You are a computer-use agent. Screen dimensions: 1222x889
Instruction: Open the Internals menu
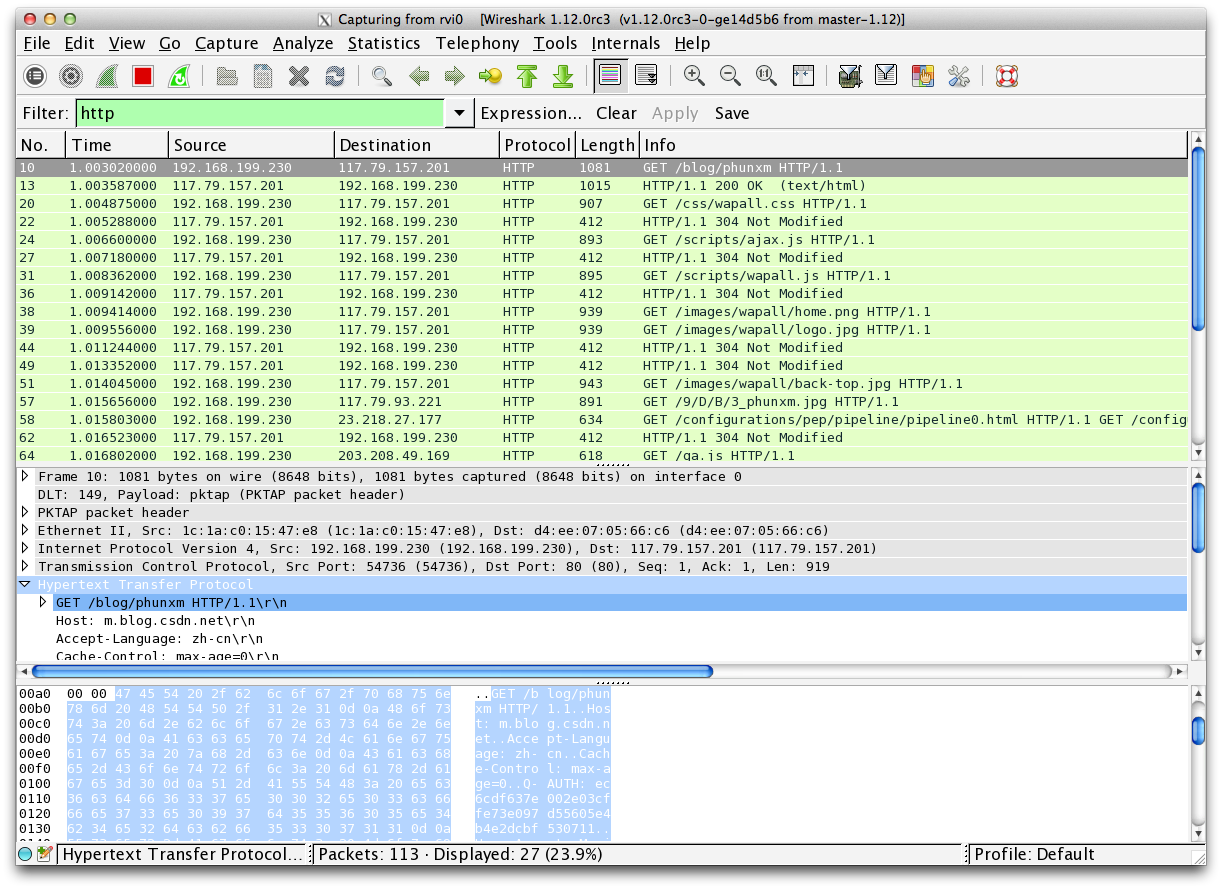(626, 43)
